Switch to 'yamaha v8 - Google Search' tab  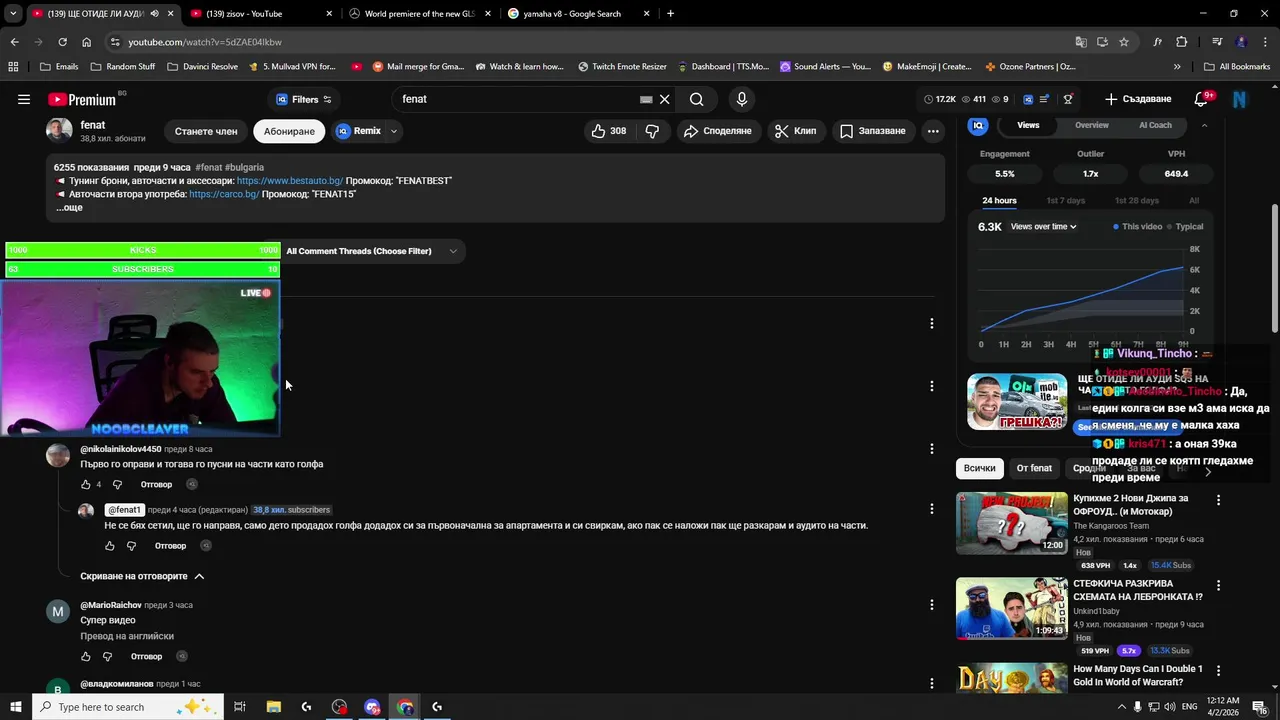[578, 14]
